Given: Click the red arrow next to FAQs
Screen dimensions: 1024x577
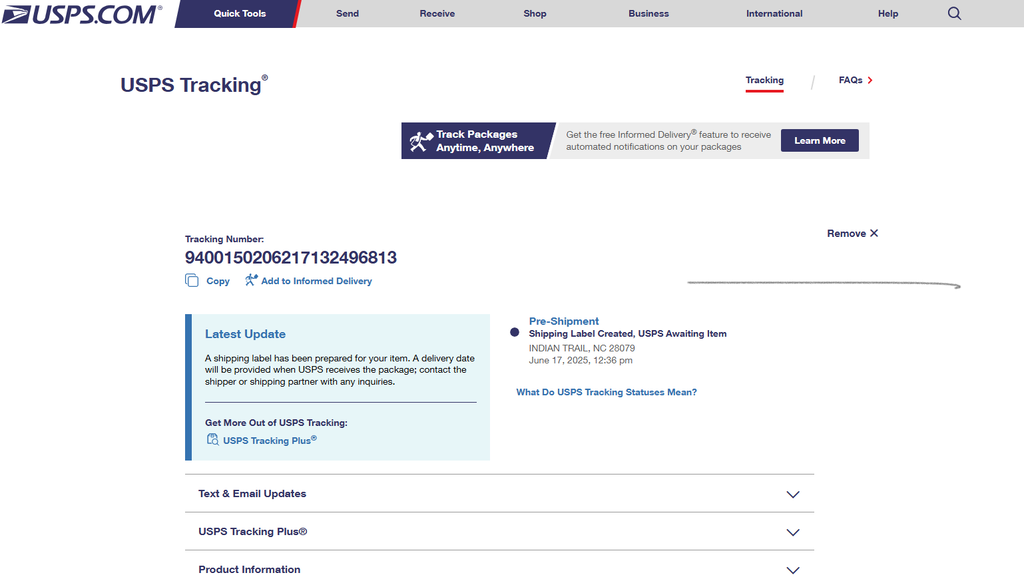Looking at the screenshot, I should (870, 80).
